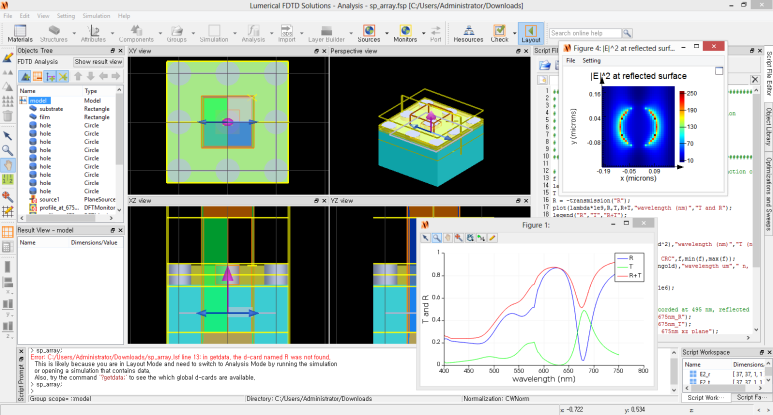Image resolution: width=773 pixels, height=415 pixels.
Task: Click the delete trash icon in left sidebar
Action: pos(7,115)
